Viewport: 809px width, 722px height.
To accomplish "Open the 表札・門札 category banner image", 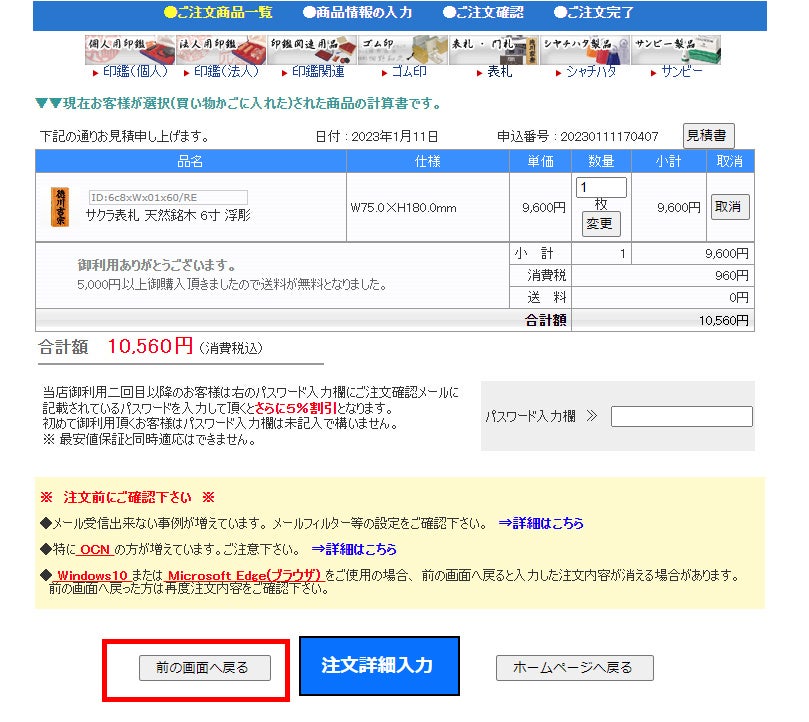I will click(x=494, y=50).
